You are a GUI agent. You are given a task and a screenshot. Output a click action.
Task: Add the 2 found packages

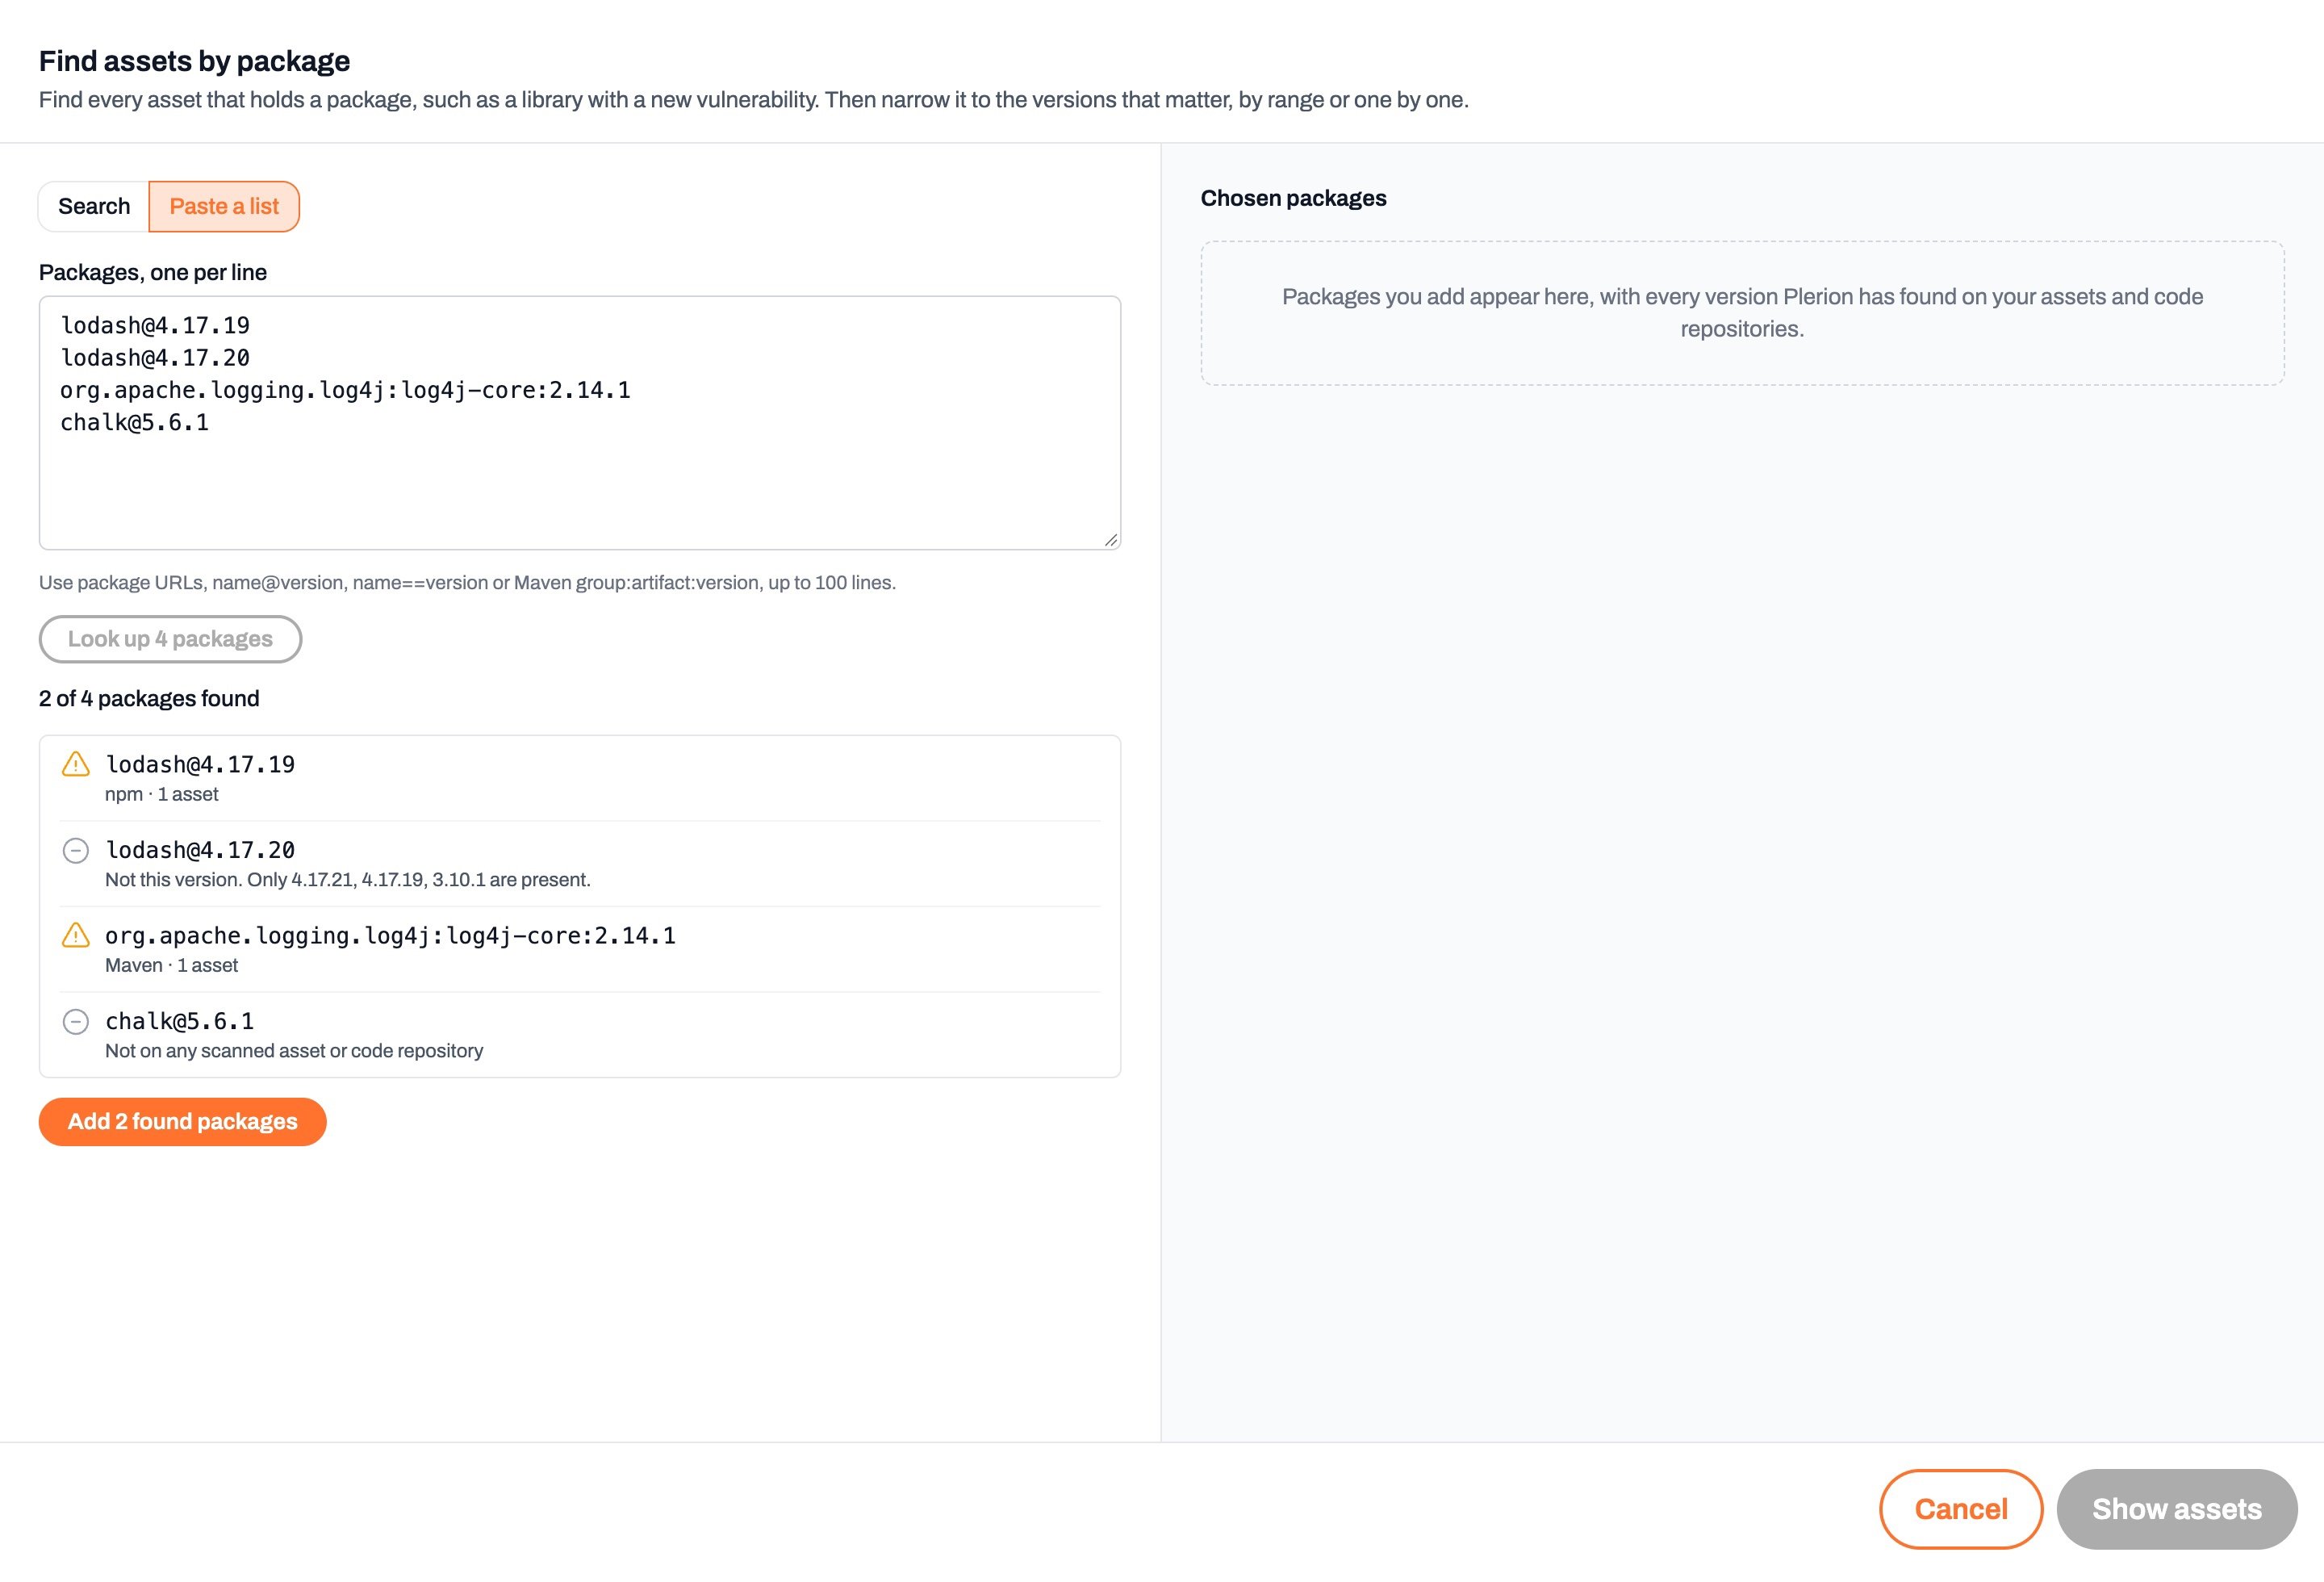point(182,1121)
